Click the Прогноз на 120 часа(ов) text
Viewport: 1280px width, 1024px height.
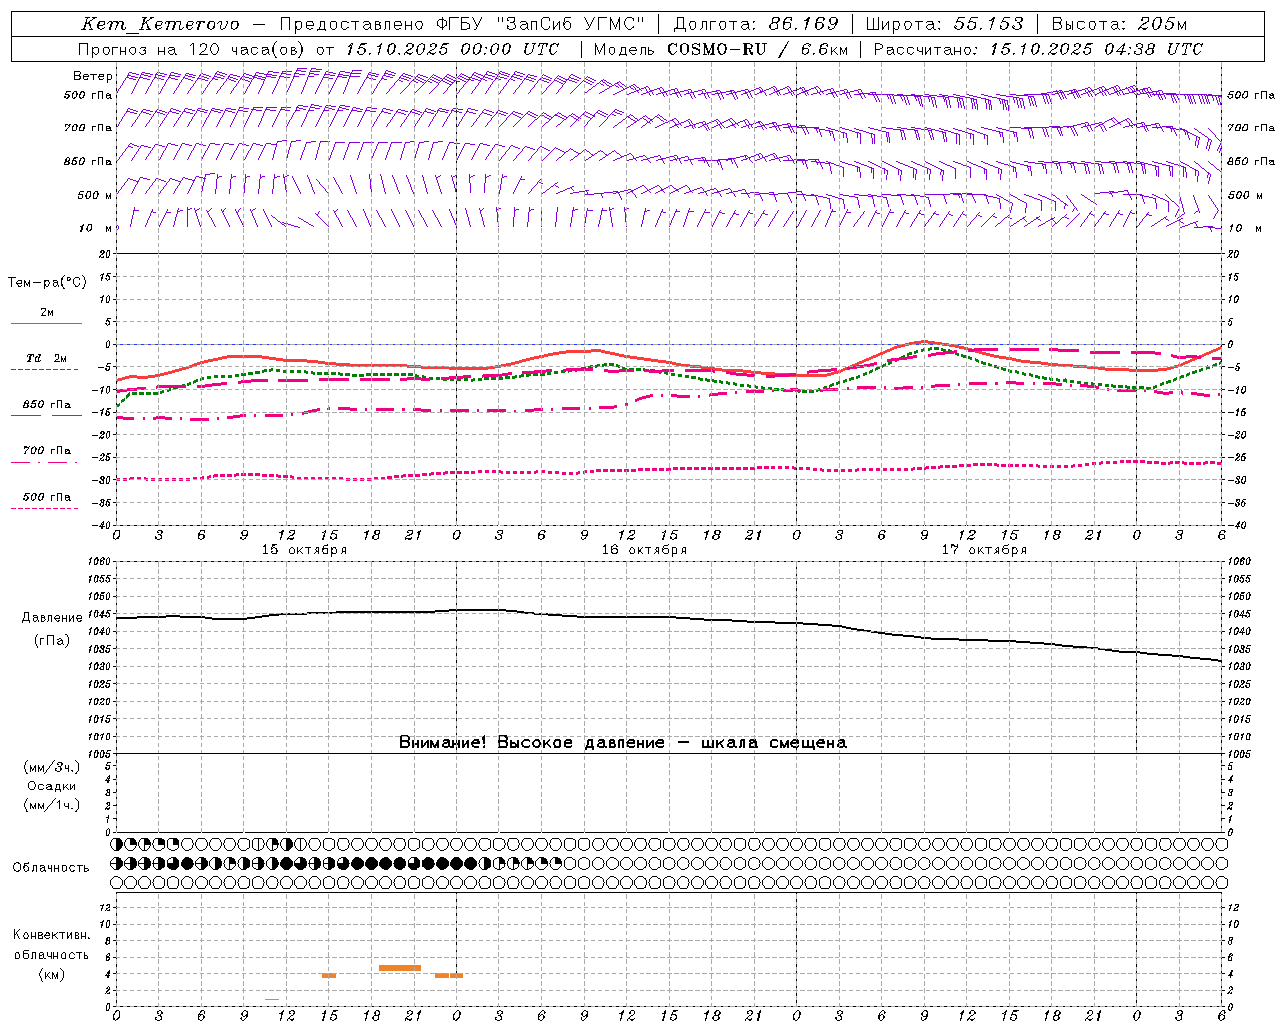pyautogui.click(x=192, y=49)
